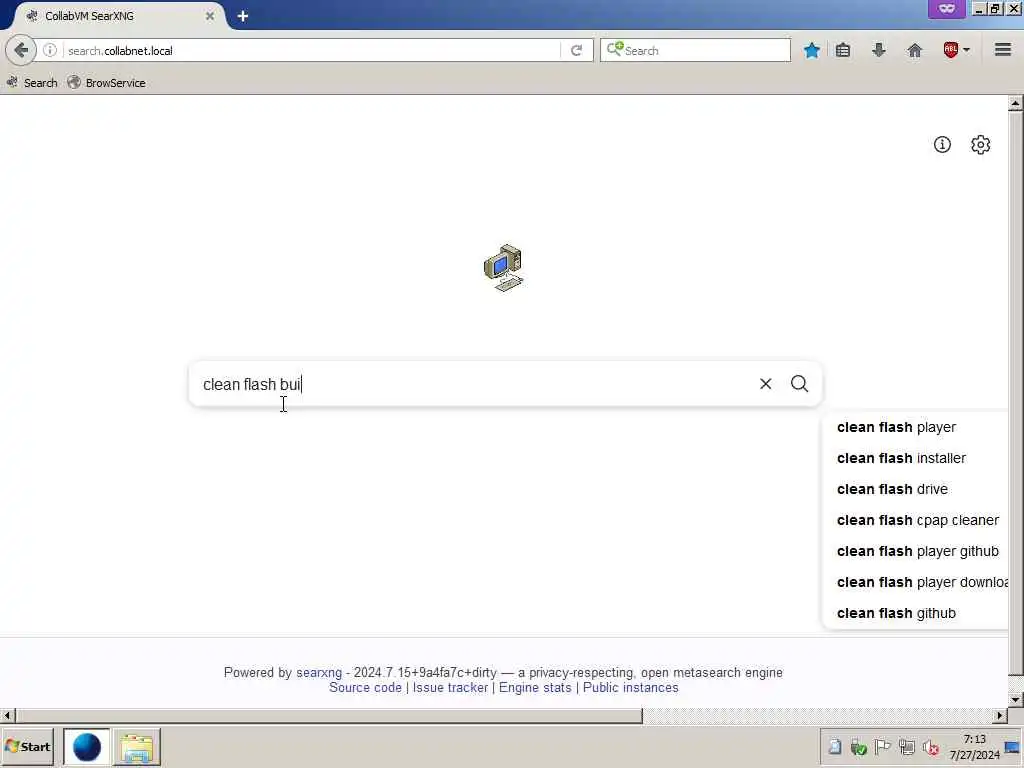Click the address bar showing search.collabnet.local

tap(311, 50)
